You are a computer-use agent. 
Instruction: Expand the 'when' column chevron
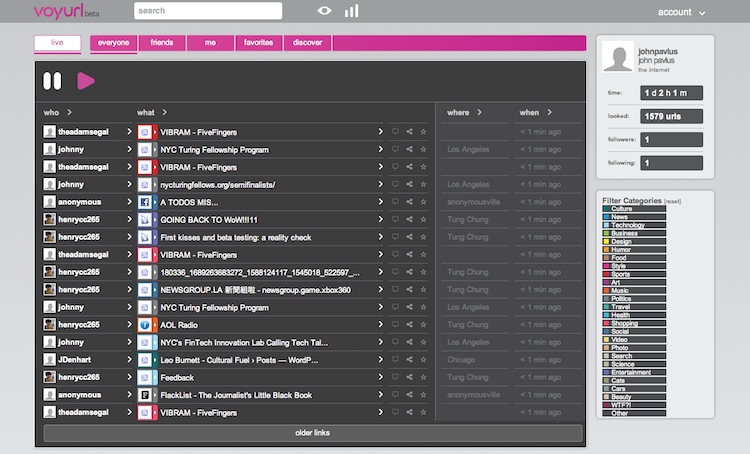click(x=550, y=112)
